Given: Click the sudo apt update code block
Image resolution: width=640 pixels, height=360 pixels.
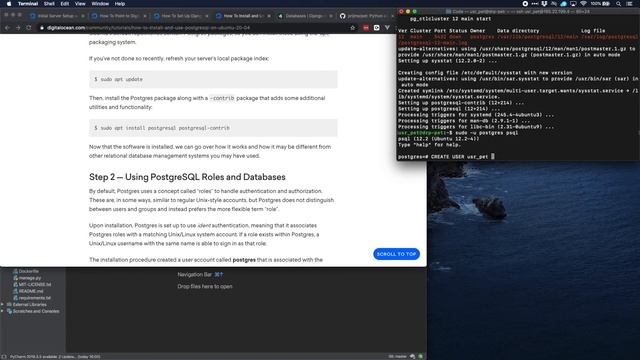Looking at the screenshot, I should tap(213, 79).
